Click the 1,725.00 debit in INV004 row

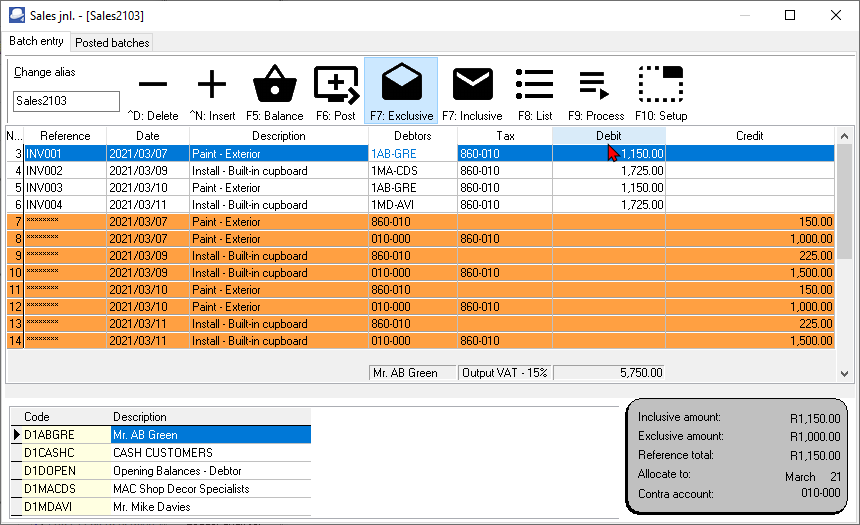tap(609, 205)
